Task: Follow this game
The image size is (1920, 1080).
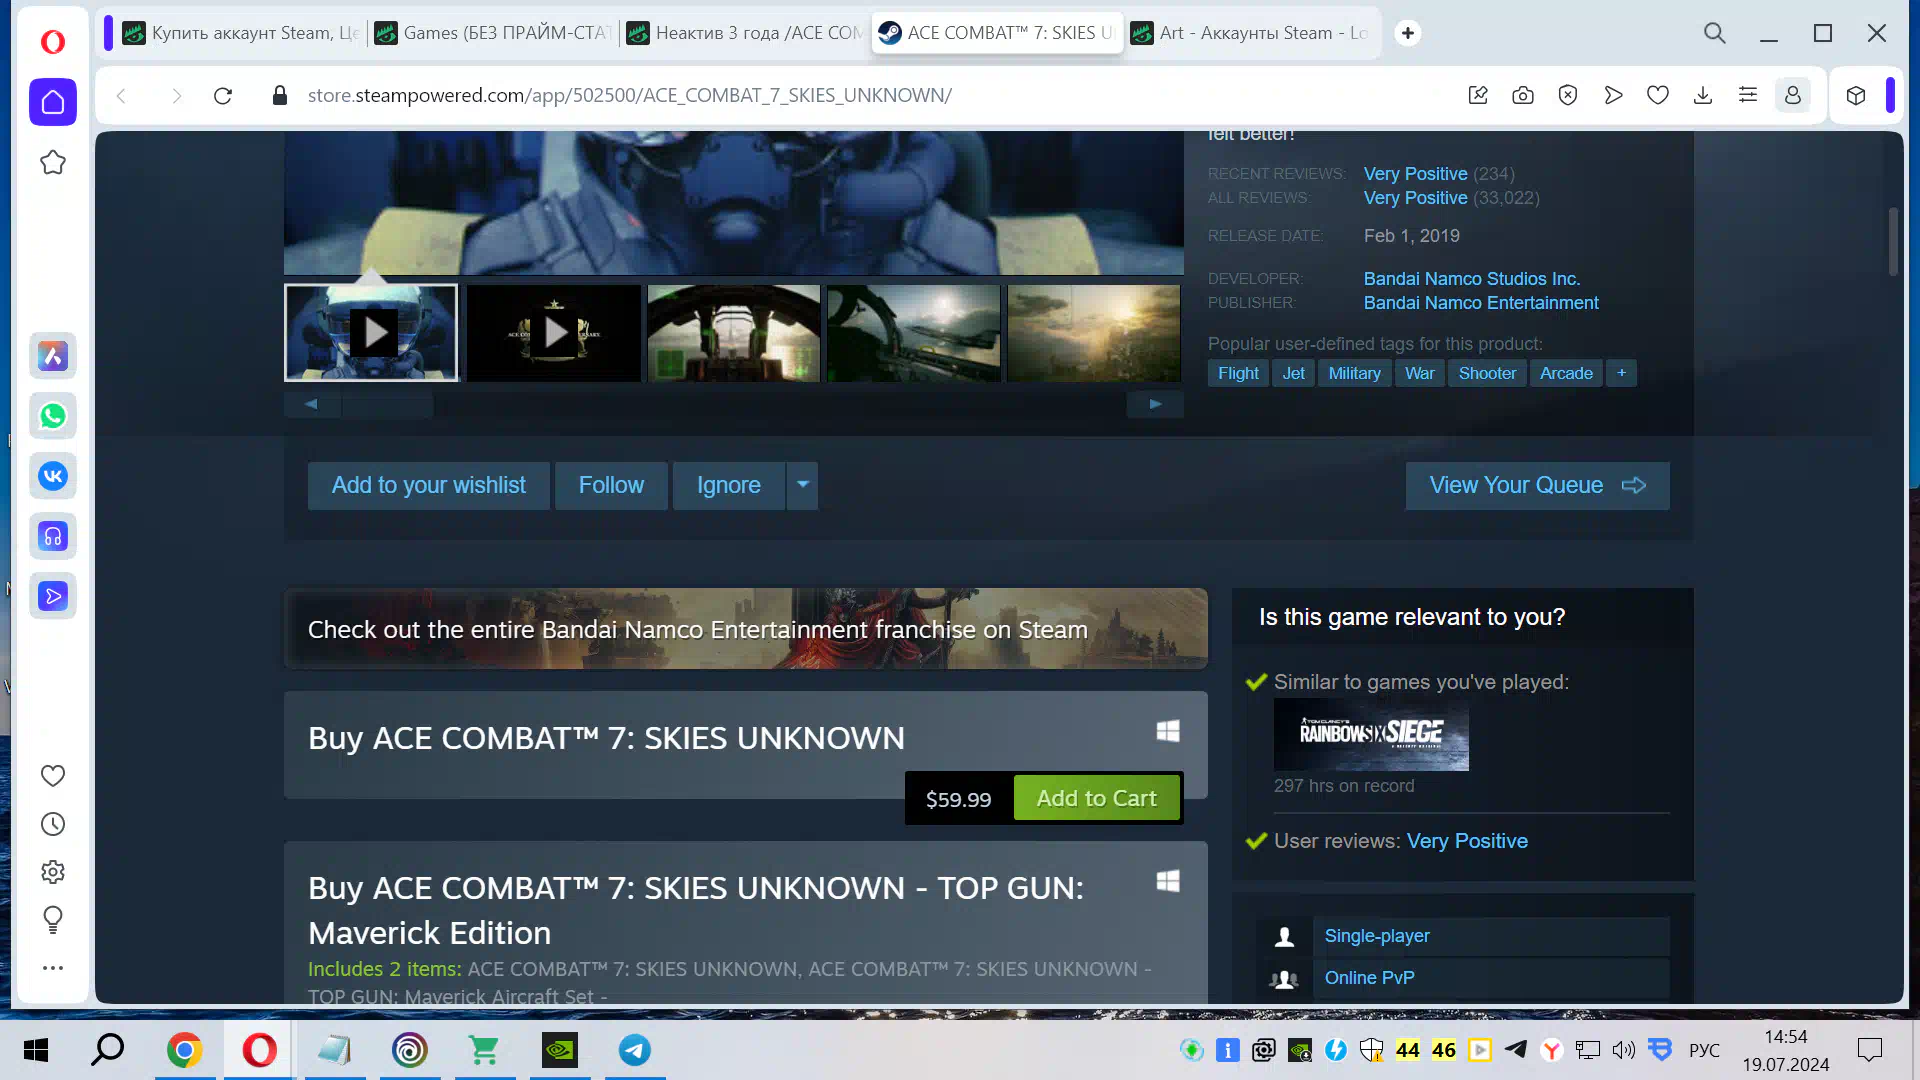Action: tap(611, 486)
